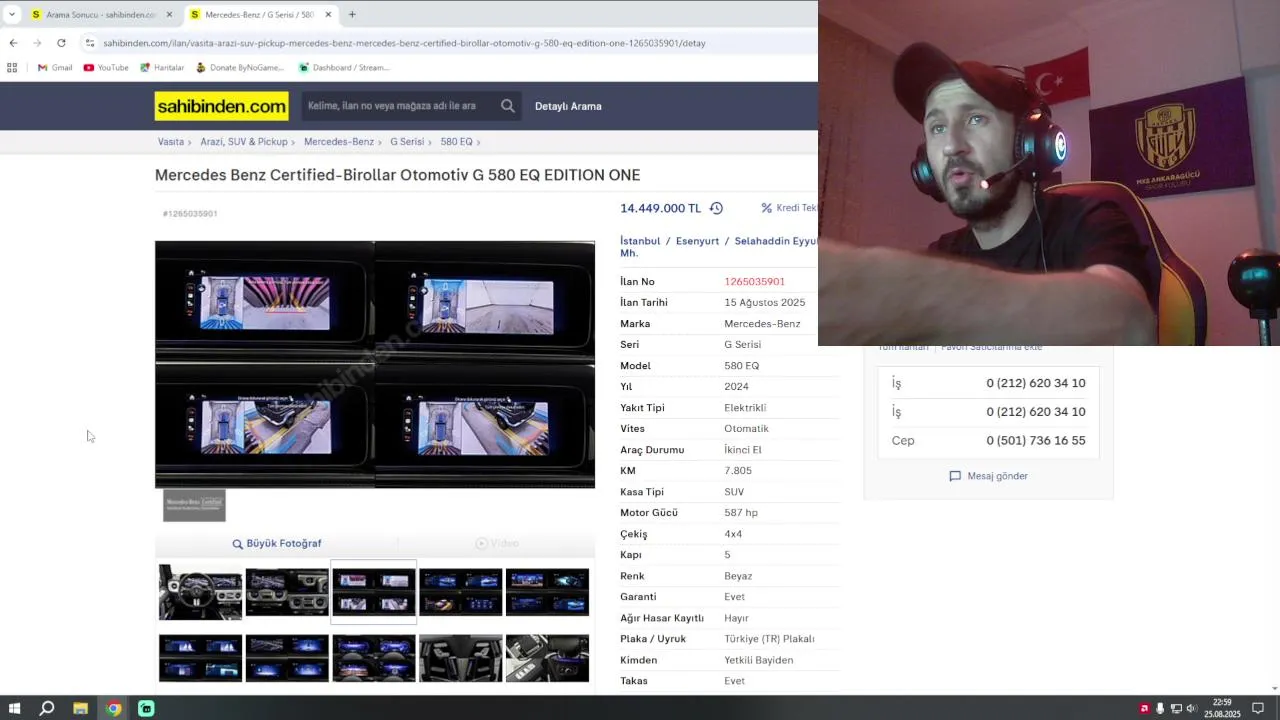Focus the sahibinden search input field
The width and height of the screenshot is (1280, 720).
coord(398,106)
